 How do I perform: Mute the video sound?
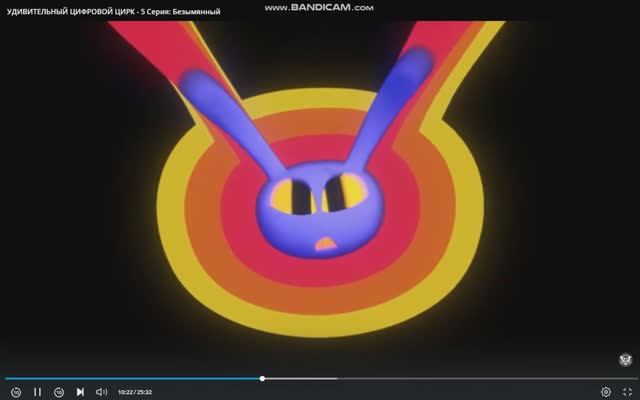[x=101, y=392]
